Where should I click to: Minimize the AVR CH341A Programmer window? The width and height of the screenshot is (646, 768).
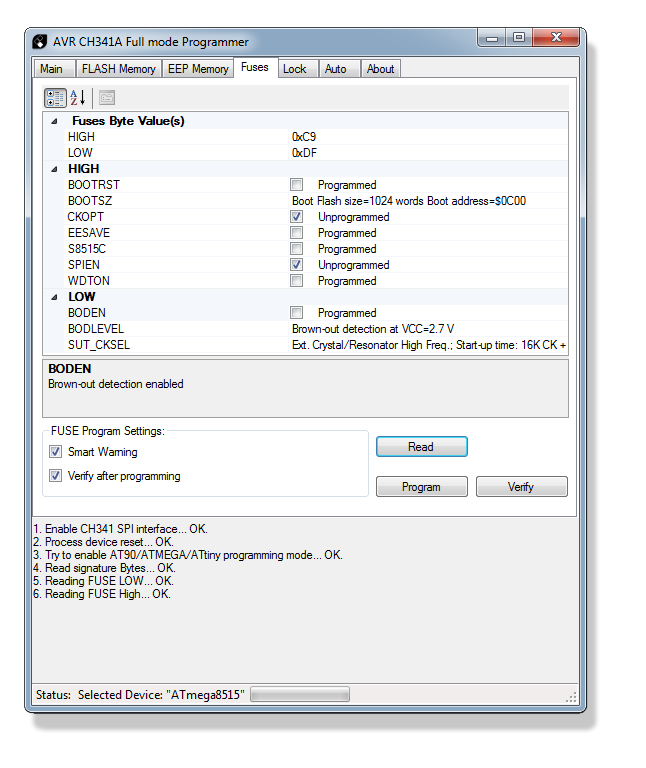[x=492, y=38]
